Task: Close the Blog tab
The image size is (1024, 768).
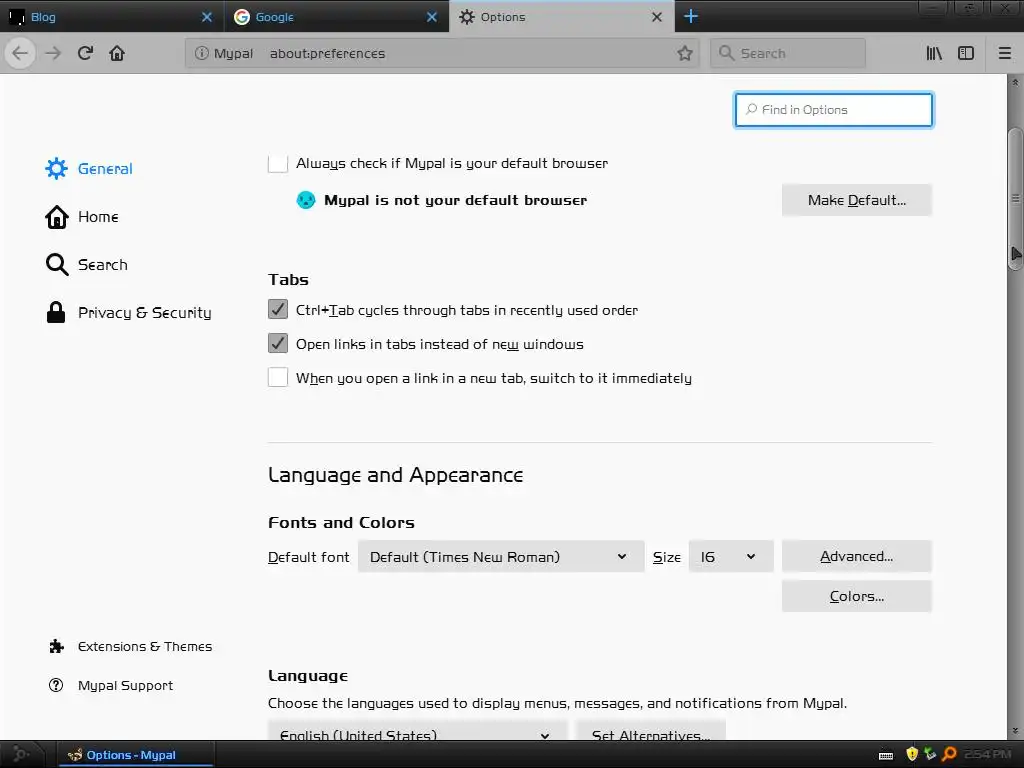Action: coord(207,17)
